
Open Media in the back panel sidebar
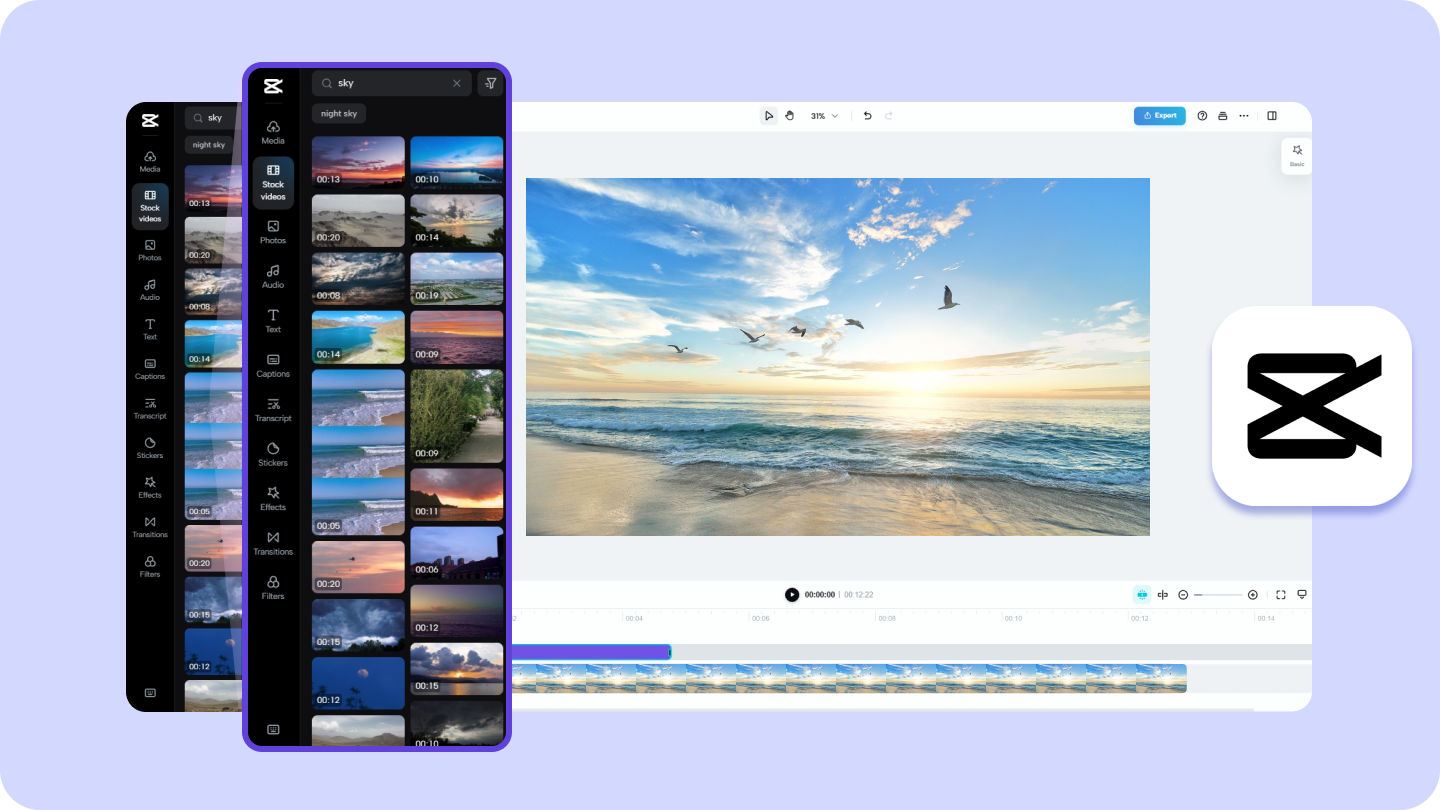150,161
